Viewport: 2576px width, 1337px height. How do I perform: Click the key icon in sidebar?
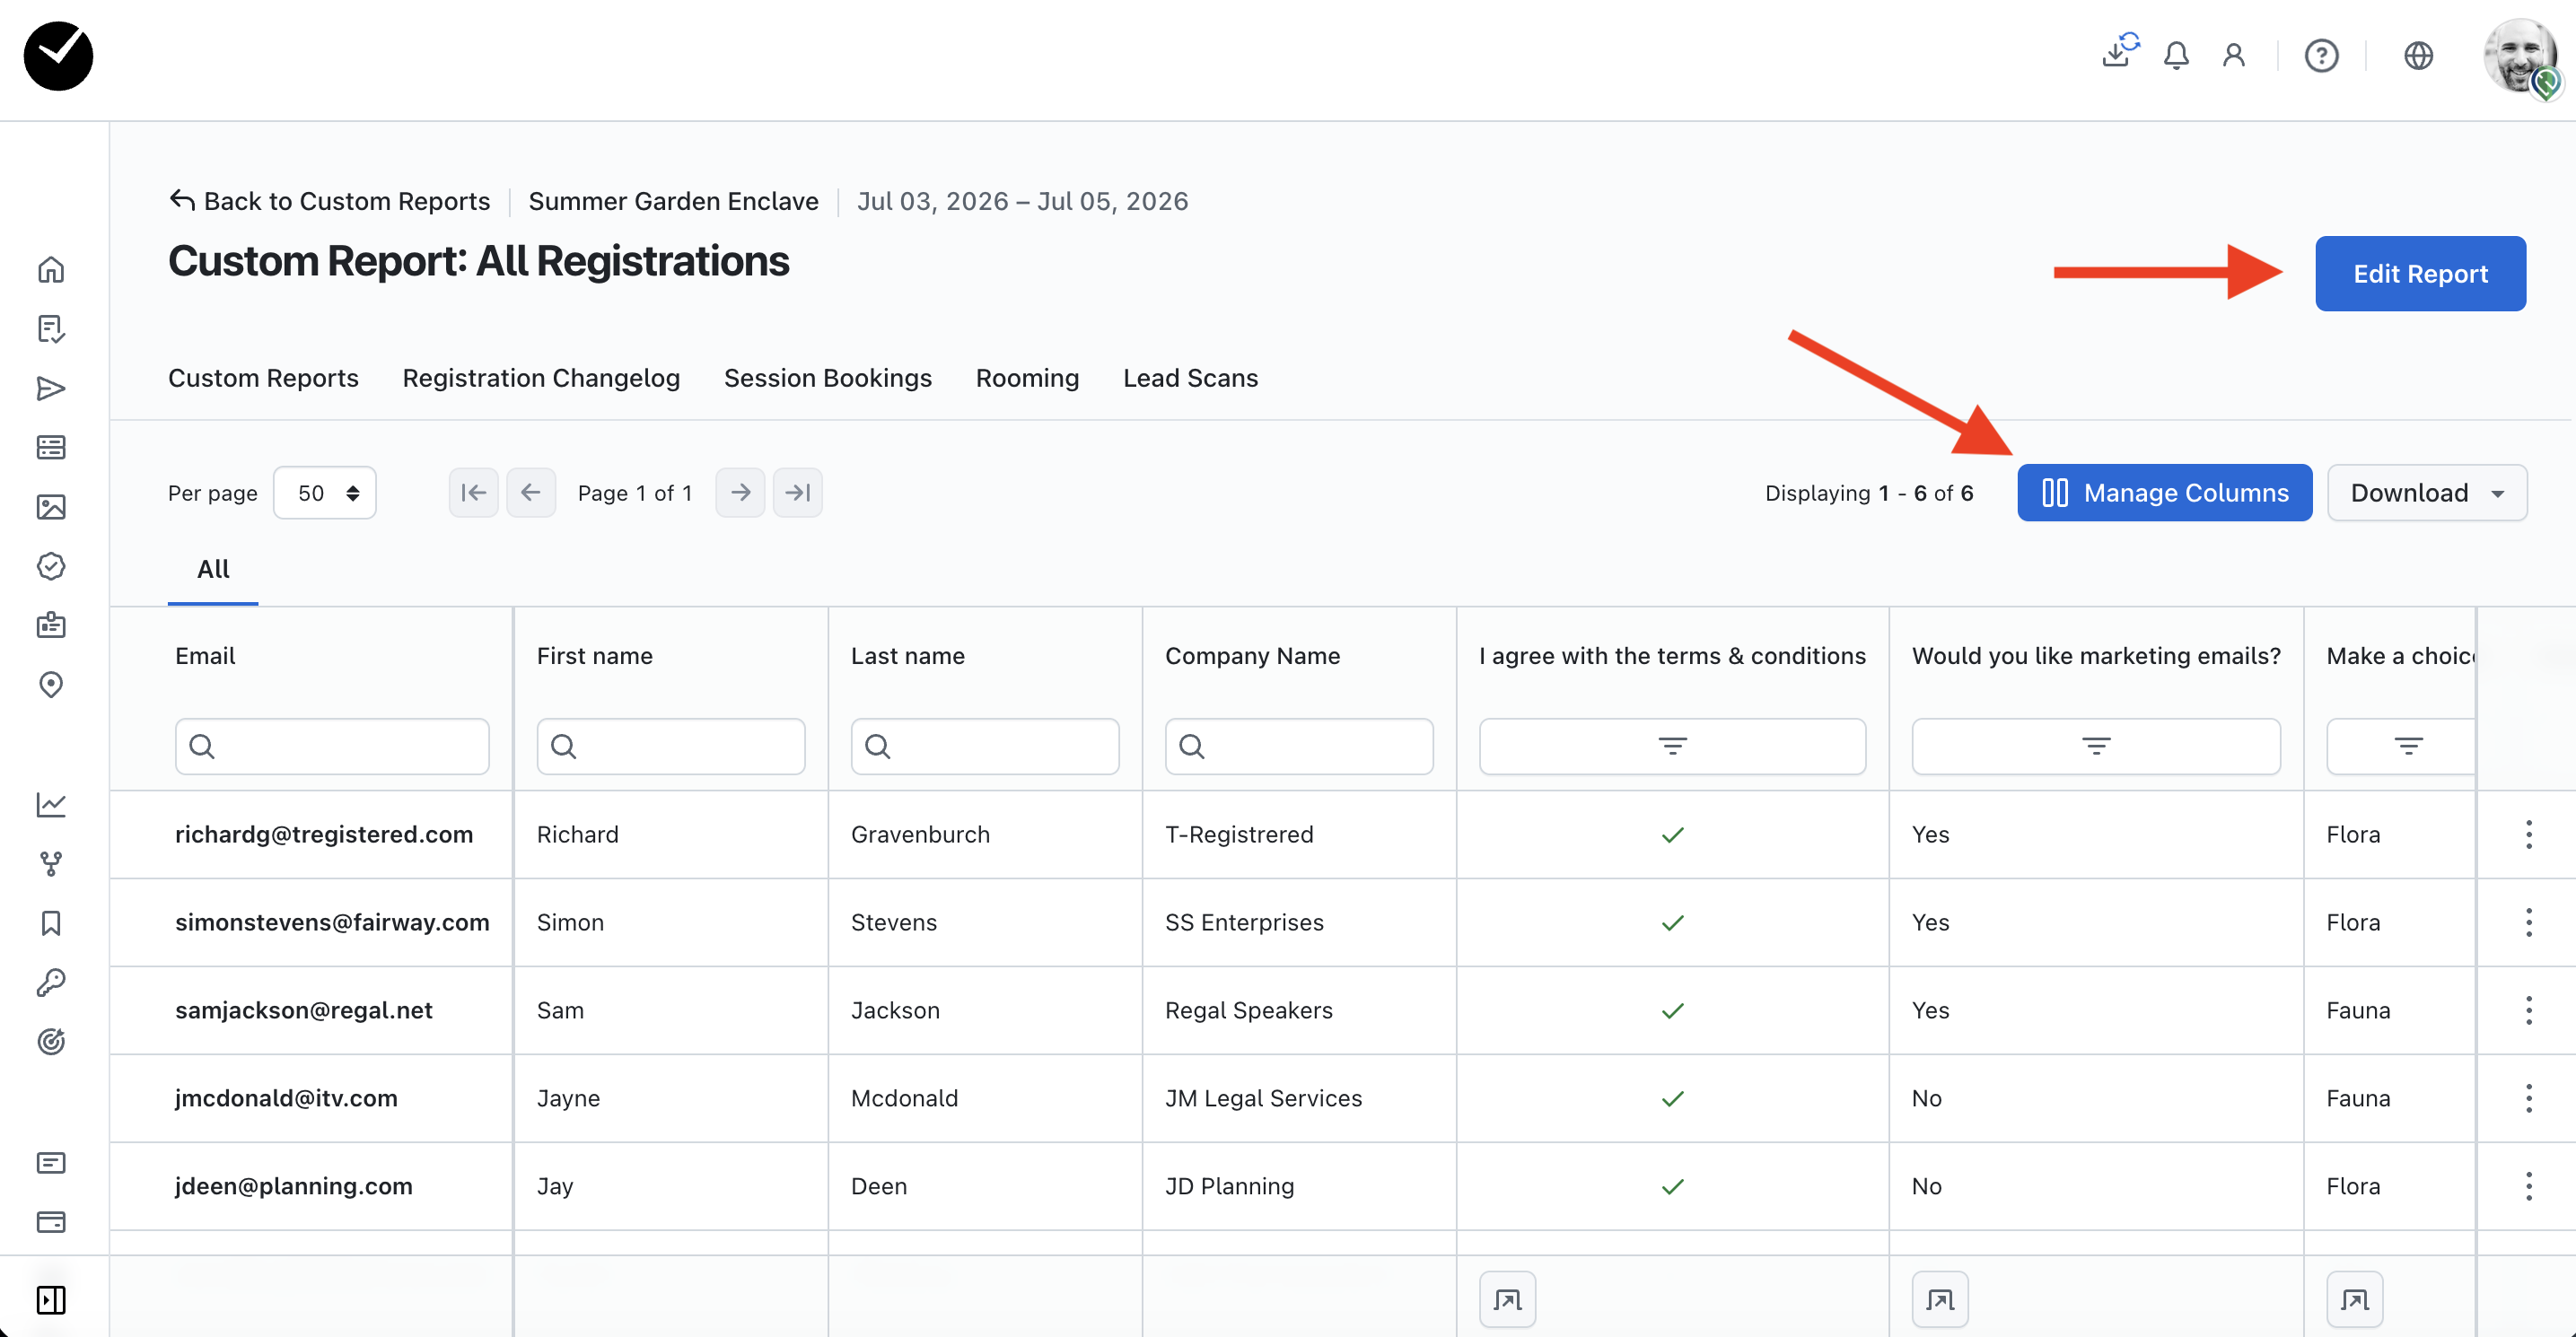click(51, 982)
